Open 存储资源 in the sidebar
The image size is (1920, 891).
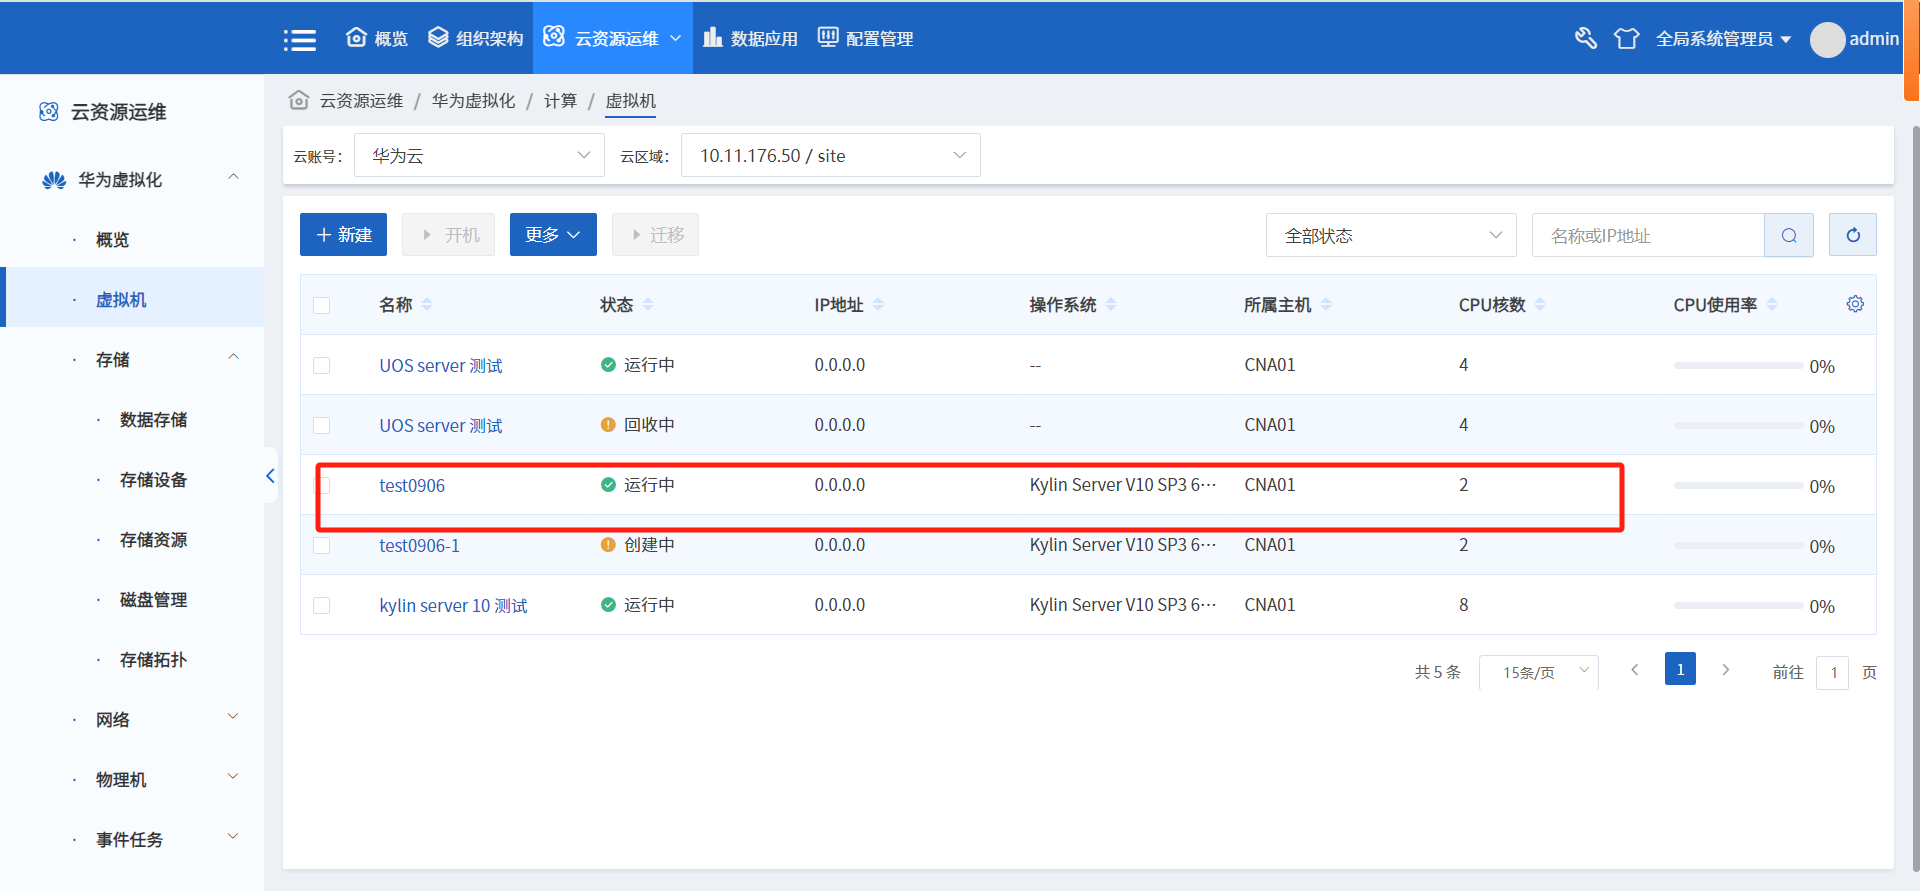pos(153,540)
